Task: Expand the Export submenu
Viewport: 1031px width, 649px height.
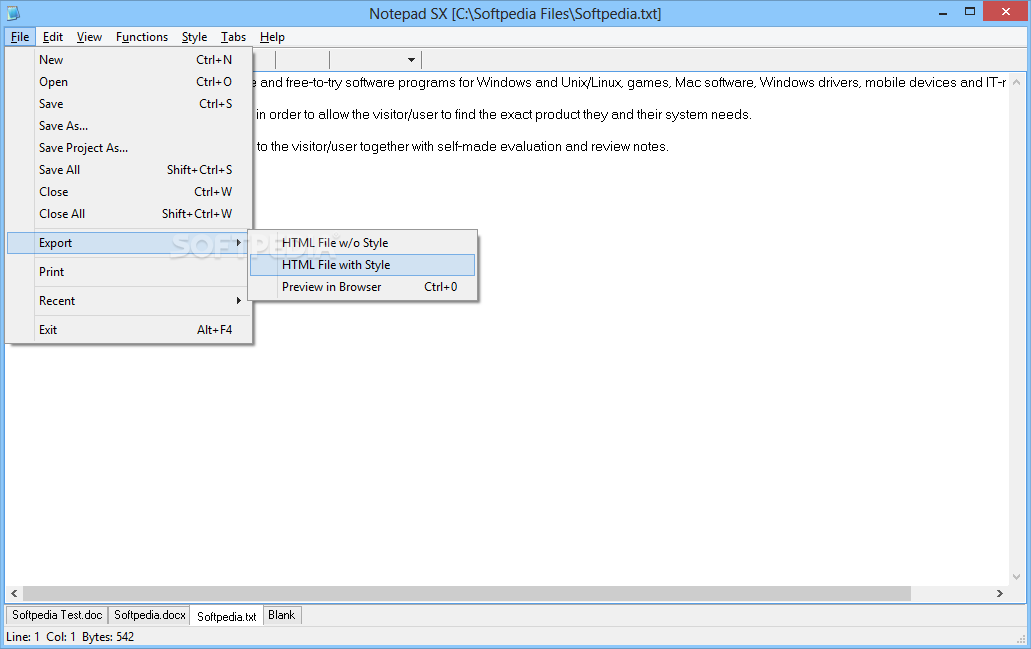Action: click(130, 243)
